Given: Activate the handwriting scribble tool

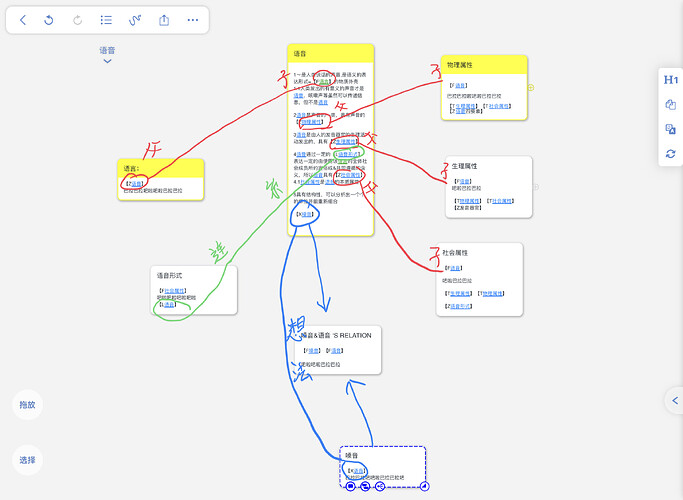Looking at the screenshot, I should (x=135, y=20).
